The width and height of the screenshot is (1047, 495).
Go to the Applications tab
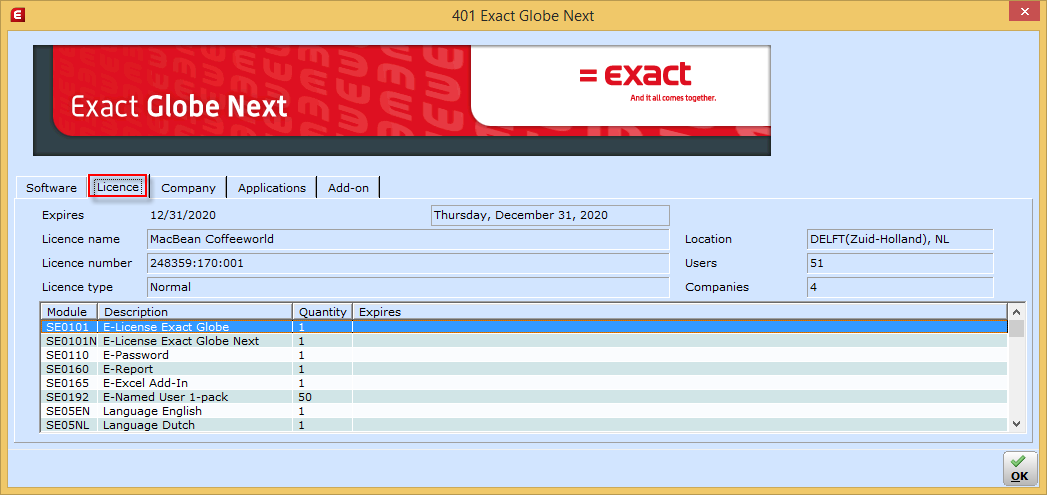pyautogui.click(x=272, y=188)
